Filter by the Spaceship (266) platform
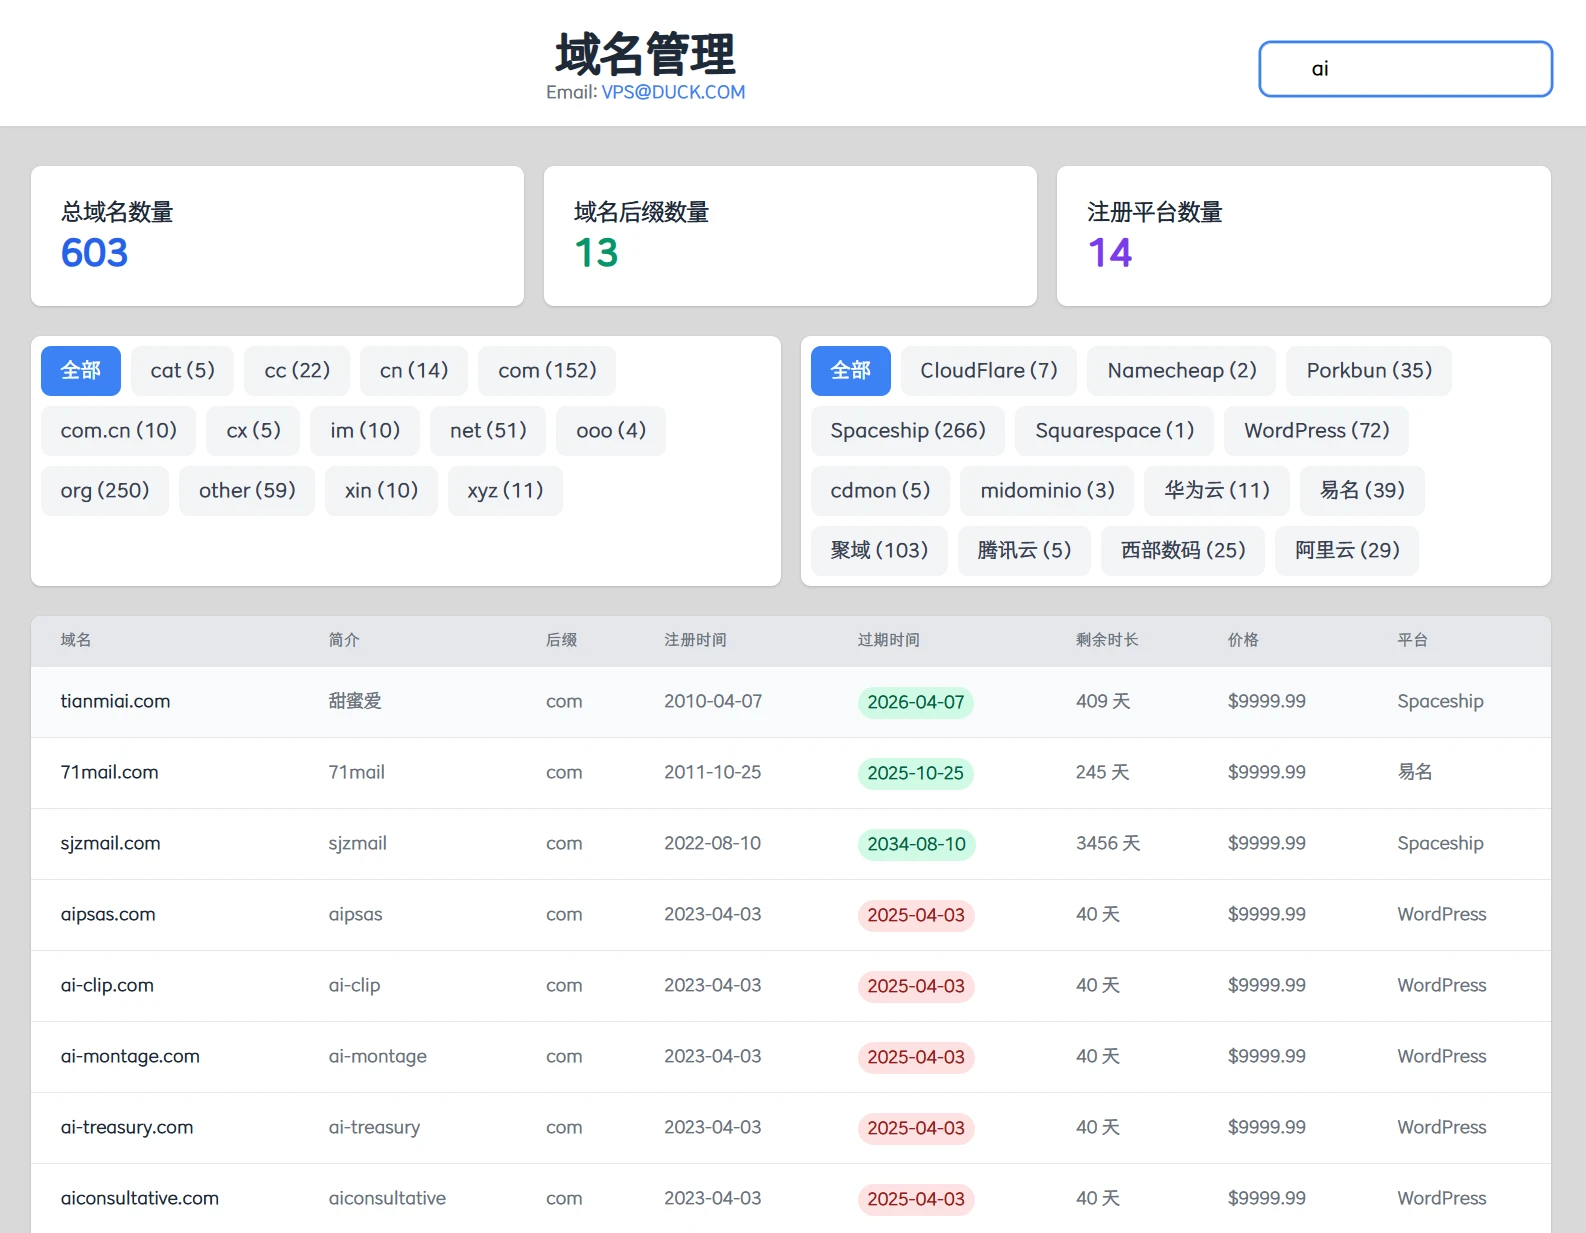Screen dimensions: 1586x1233 [907, 431]
